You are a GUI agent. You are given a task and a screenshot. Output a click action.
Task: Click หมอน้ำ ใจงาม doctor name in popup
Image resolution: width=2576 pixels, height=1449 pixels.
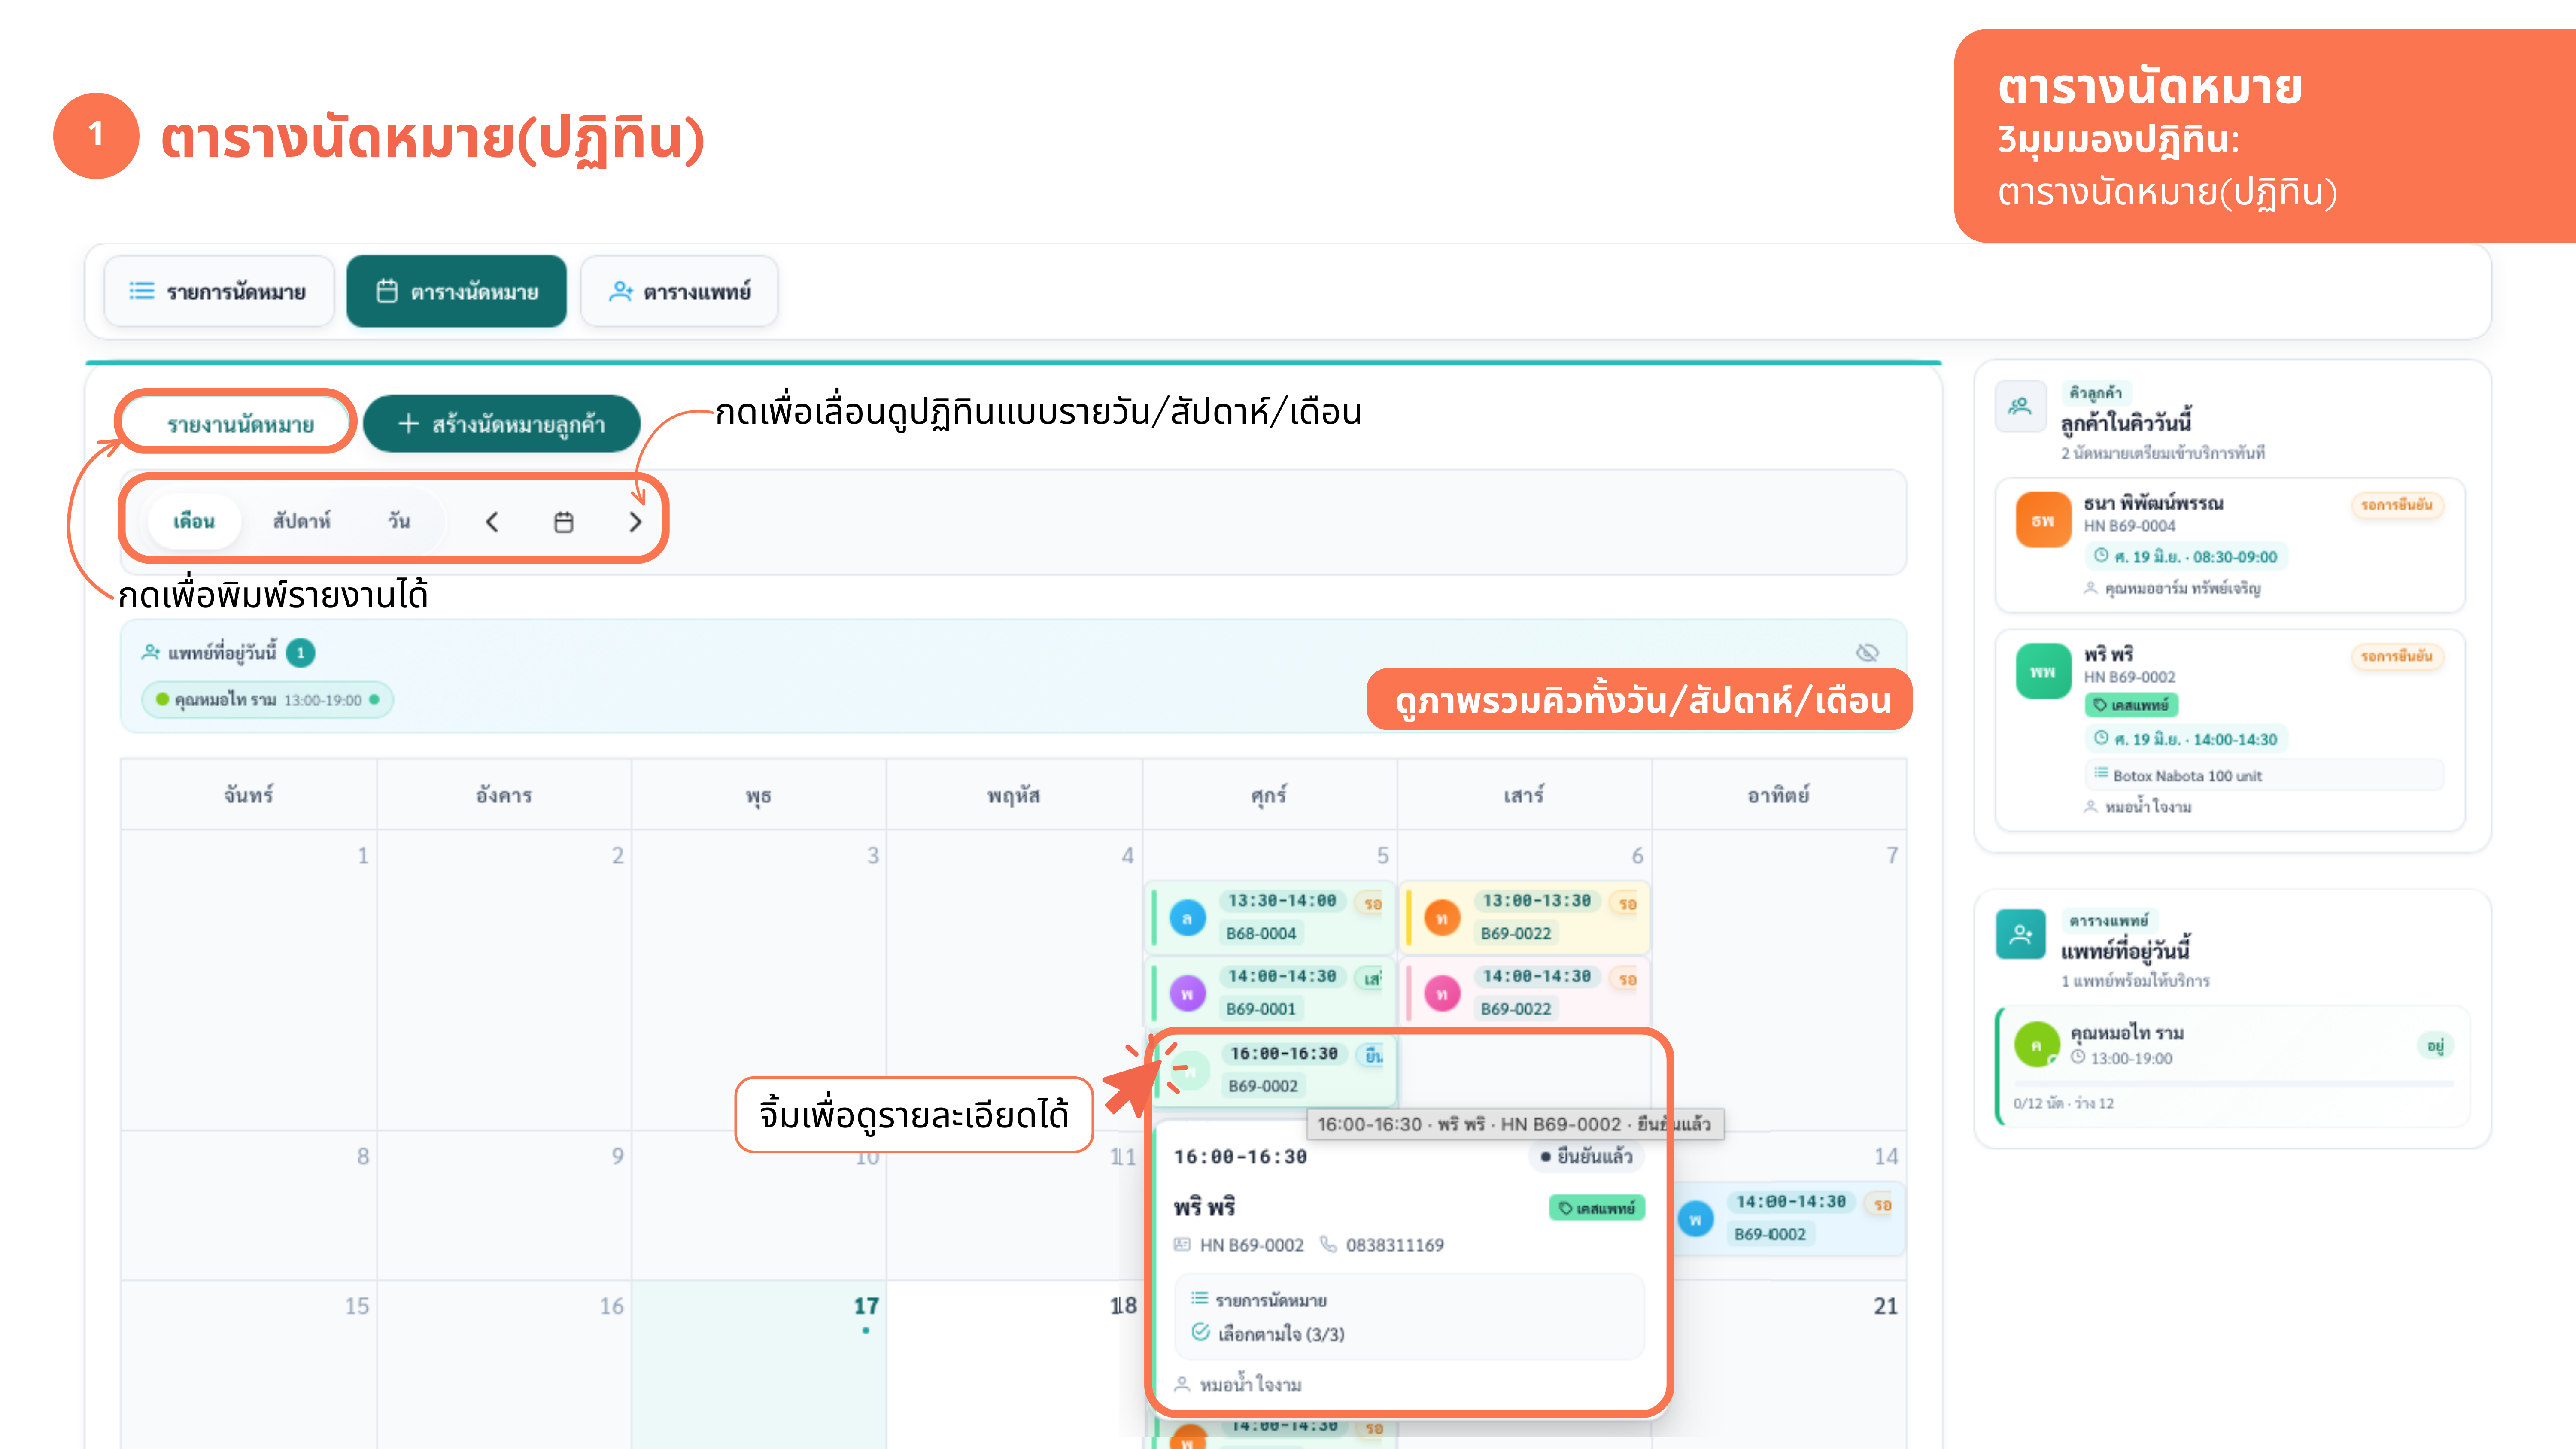[1250, 1385]
